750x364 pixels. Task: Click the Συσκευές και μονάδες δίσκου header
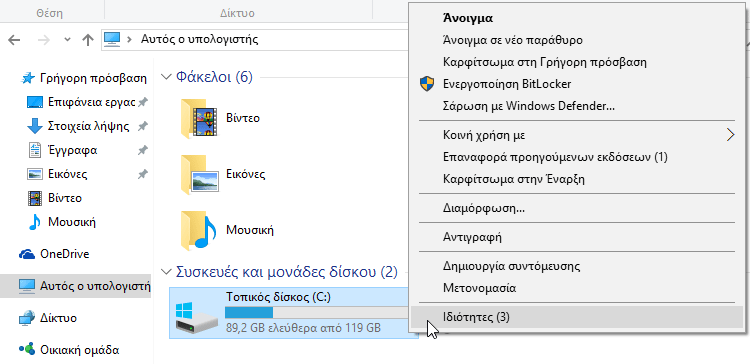287,272
